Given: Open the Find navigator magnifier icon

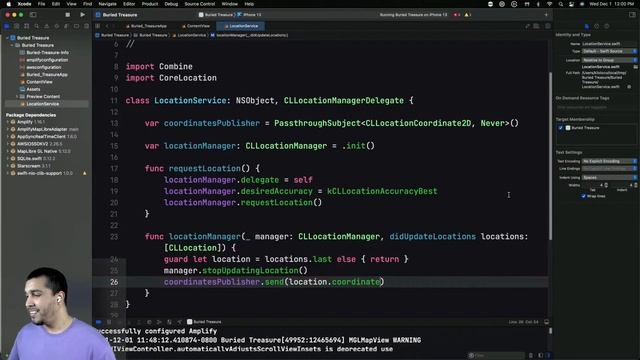Looking at the screenshot, I should [37, 26].
